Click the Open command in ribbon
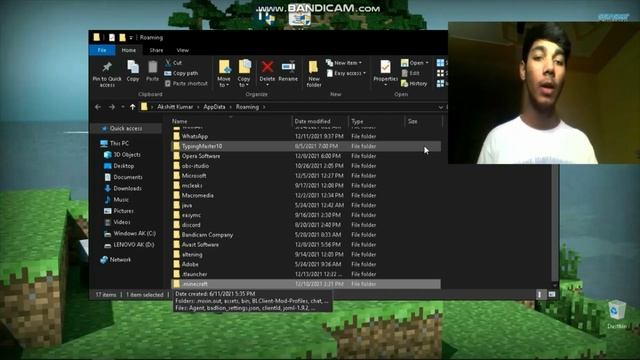The width and height of the screenshot is (640, 360). [x=415, y=63]
